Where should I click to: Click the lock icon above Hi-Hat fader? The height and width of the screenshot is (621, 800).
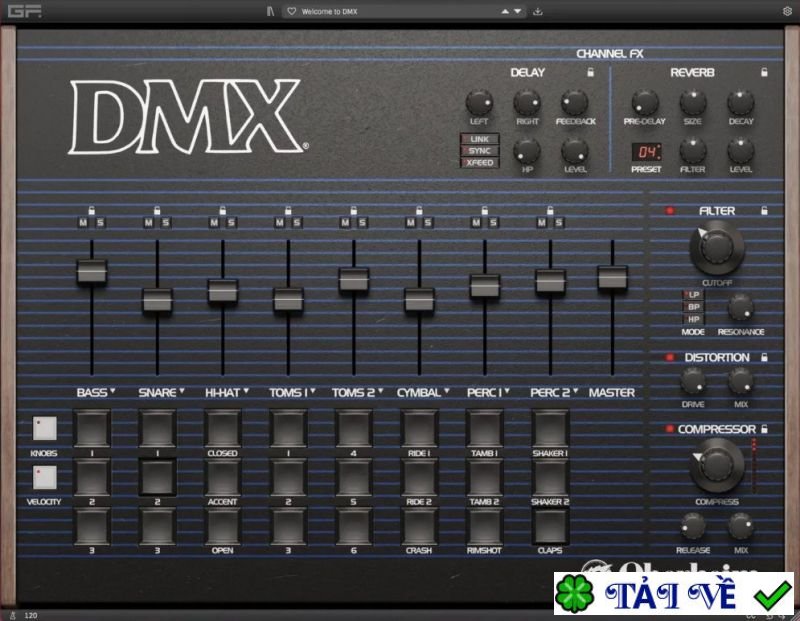(x=222, y=210)
